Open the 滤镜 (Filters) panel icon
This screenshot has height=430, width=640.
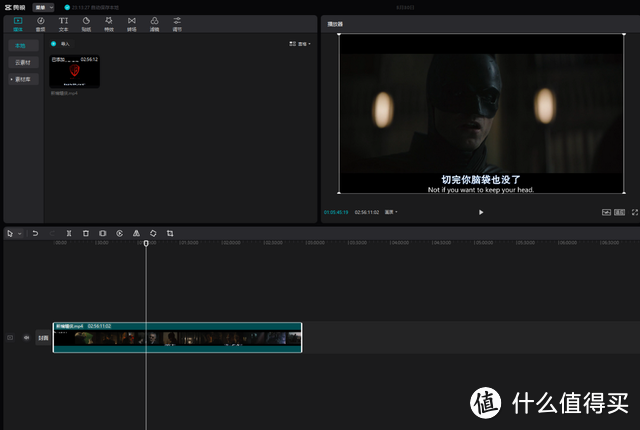pos(155,24)
